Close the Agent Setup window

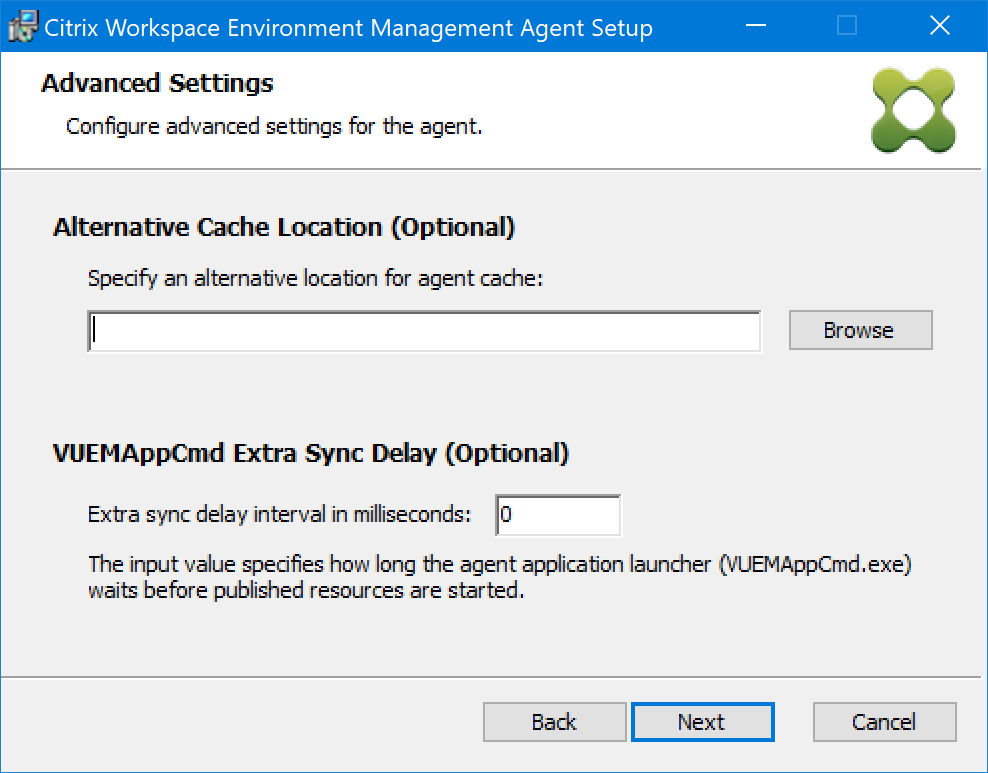(939, 27)
